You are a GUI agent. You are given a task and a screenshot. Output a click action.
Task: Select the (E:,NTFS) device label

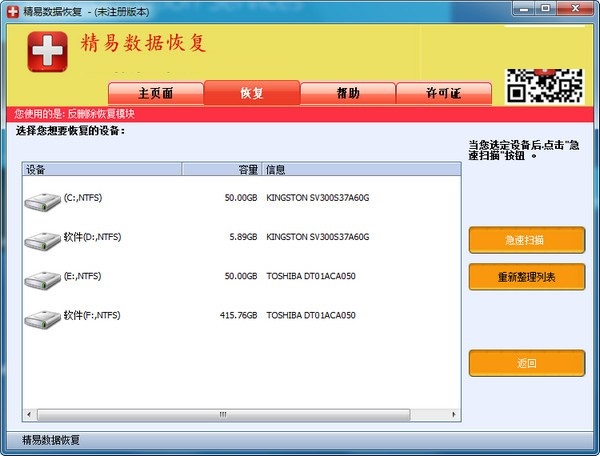point(83,276)
